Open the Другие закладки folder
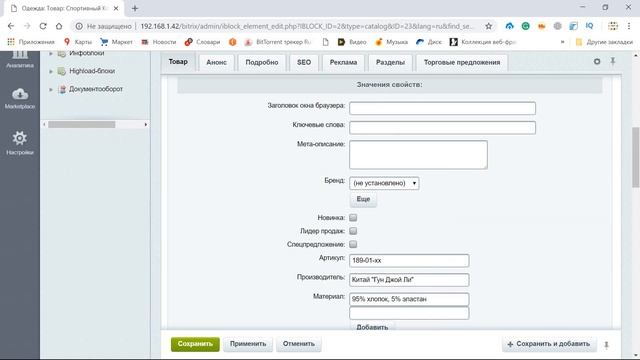The width and height of the screenshot is (640, 360). [604, 42]
